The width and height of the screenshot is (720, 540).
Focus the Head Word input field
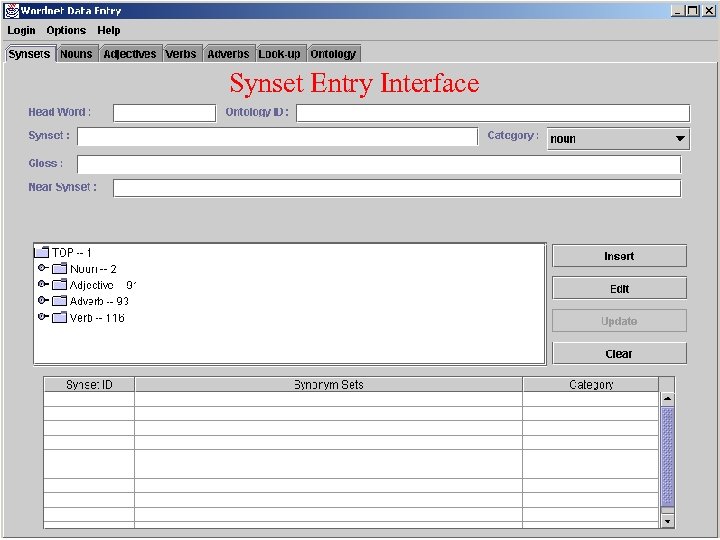pyautogui.click(x=164, y=113)
